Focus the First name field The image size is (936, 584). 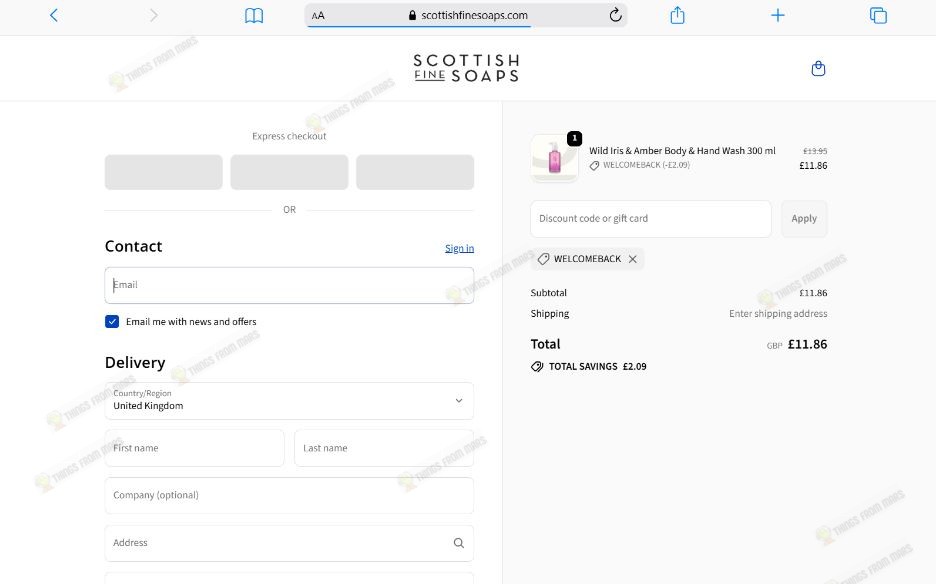(x=195, y=448)
